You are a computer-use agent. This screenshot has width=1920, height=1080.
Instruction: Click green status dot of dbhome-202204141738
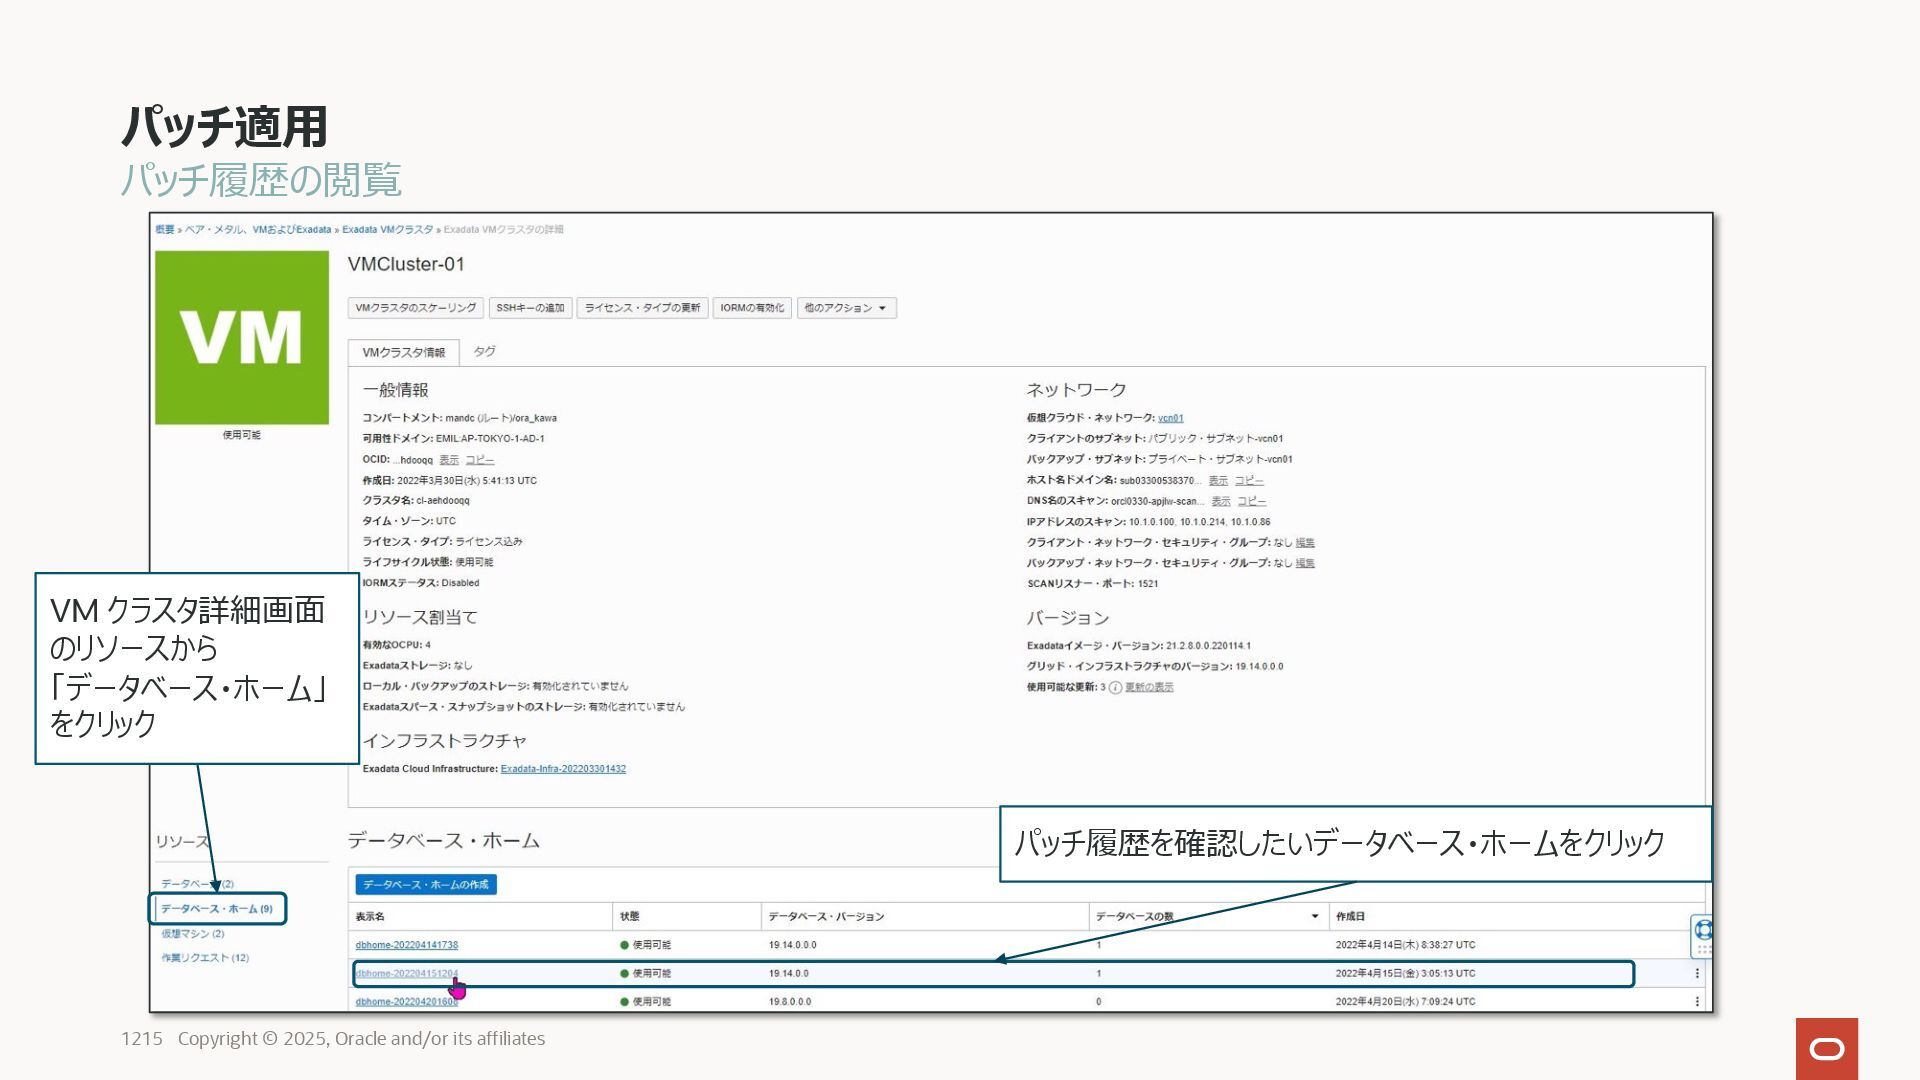click(624, 945)
